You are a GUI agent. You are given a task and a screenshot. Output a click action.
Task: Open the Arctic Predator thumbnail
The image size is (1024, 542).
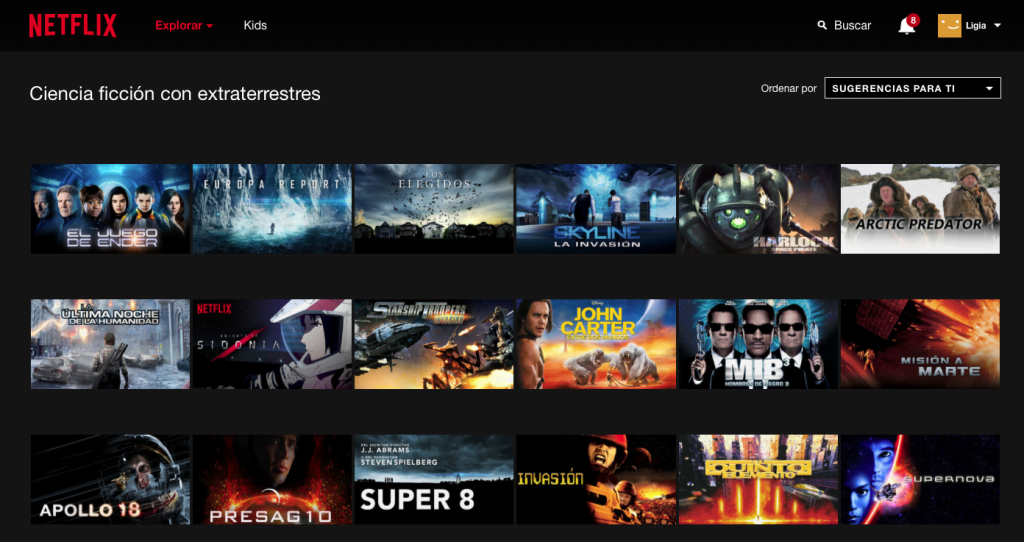[x=920, y=209]
